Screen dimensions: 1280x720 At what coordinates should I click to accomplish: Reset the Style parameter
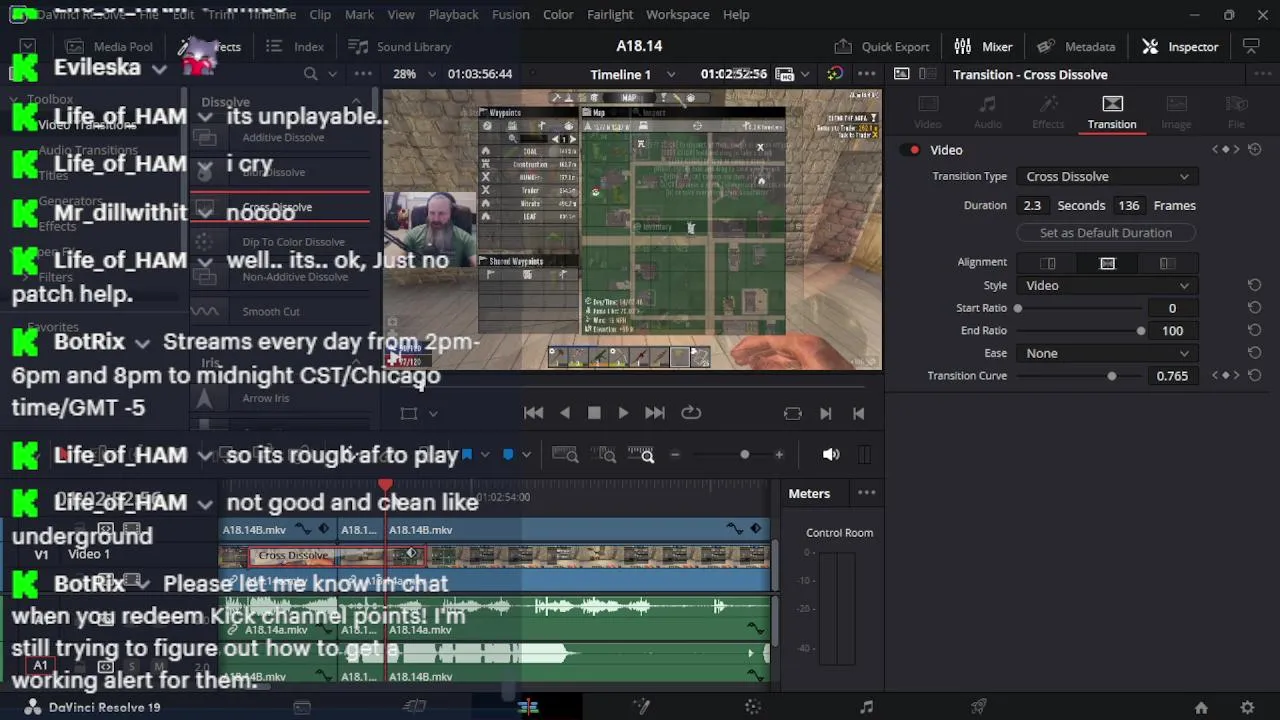[x=1254, y=285]
